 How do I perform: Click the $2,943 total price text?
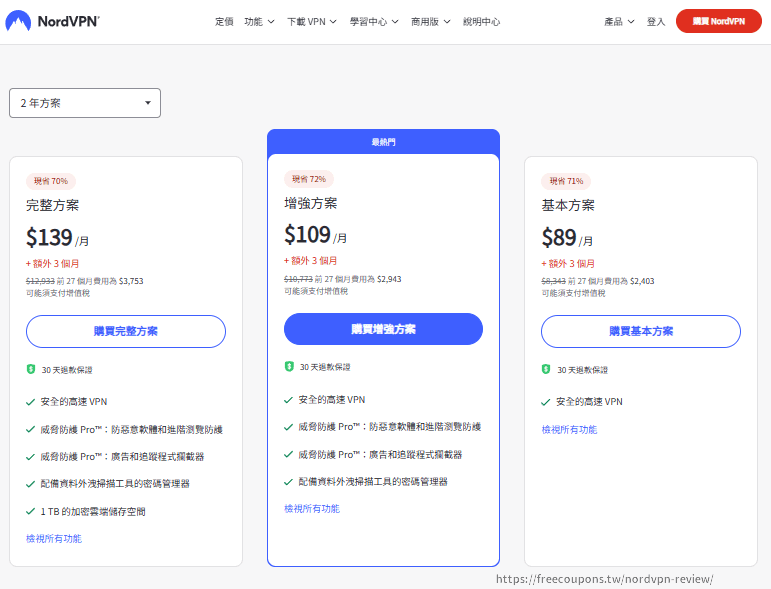[x=389, y=279]
